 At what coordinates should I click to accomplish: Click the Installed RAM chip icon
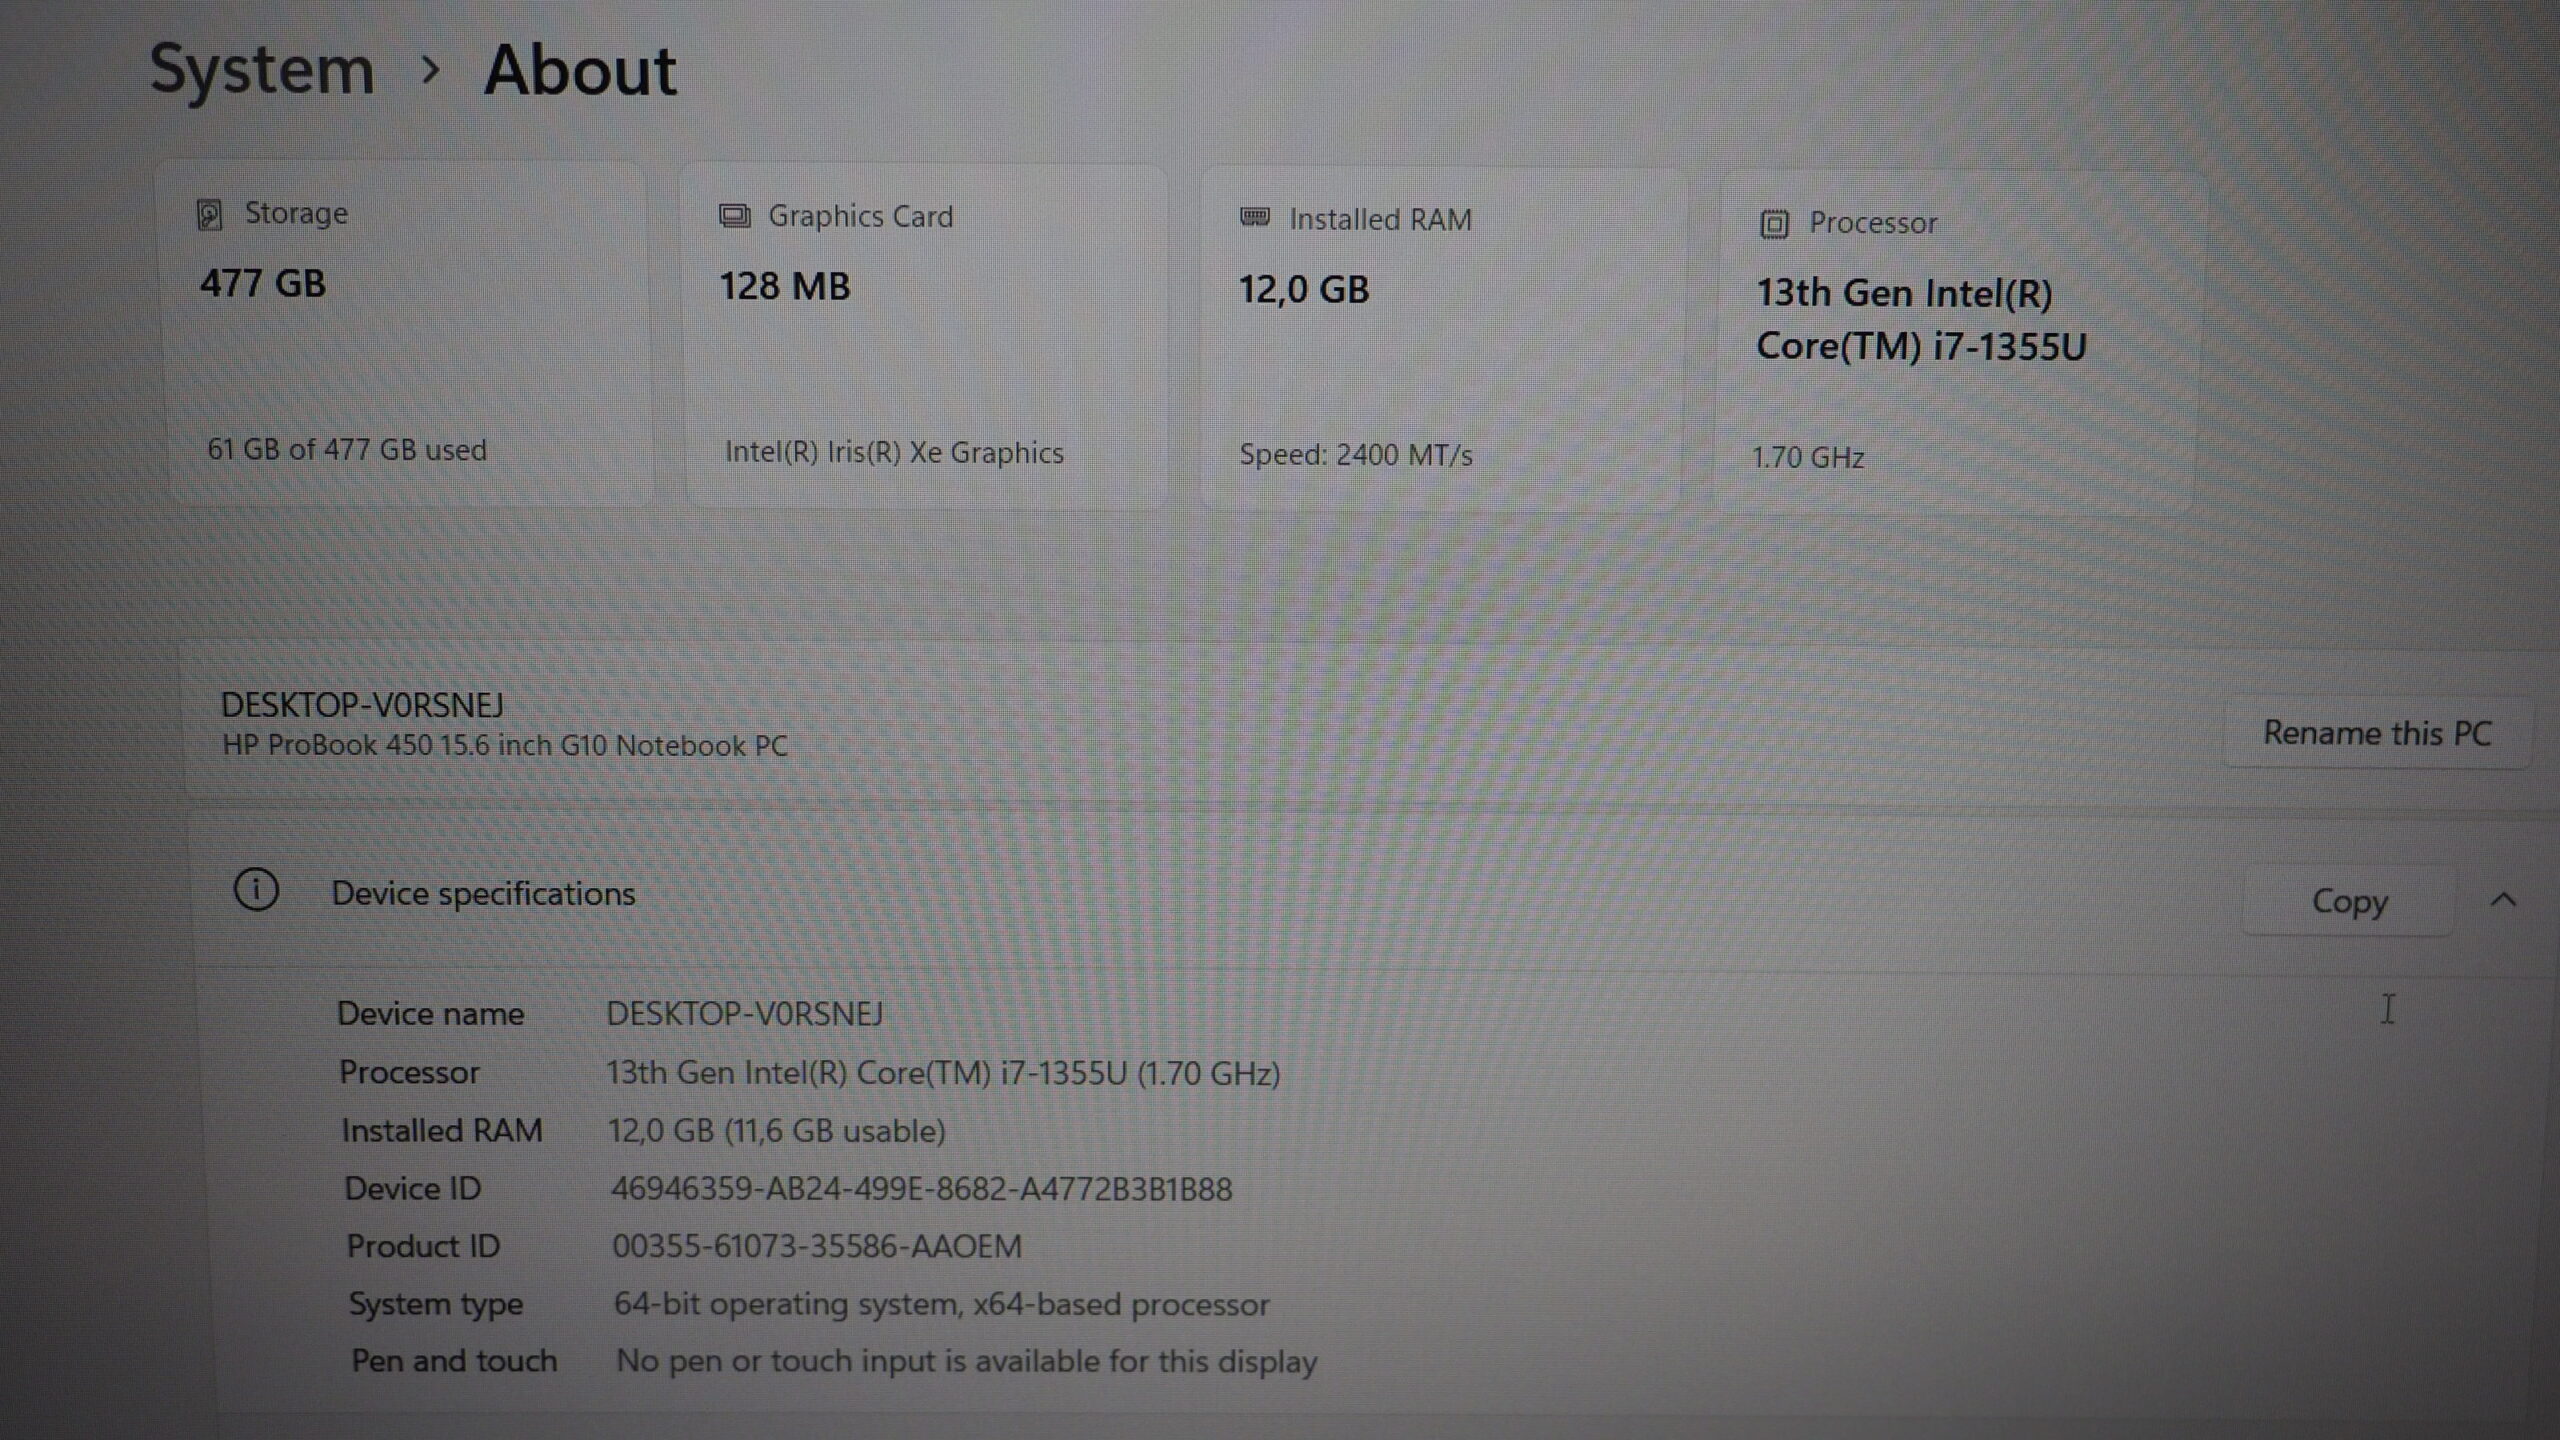pos(1255,217)
